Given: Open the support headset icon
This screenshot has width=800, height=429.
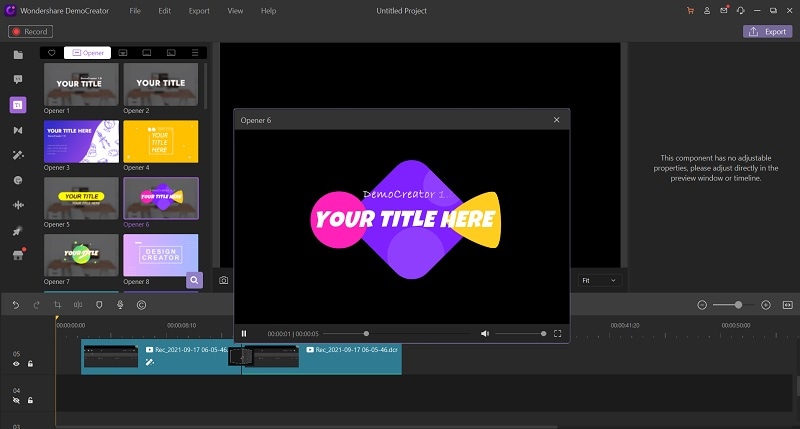Looking at the screenshot, I should pos(740,11).
